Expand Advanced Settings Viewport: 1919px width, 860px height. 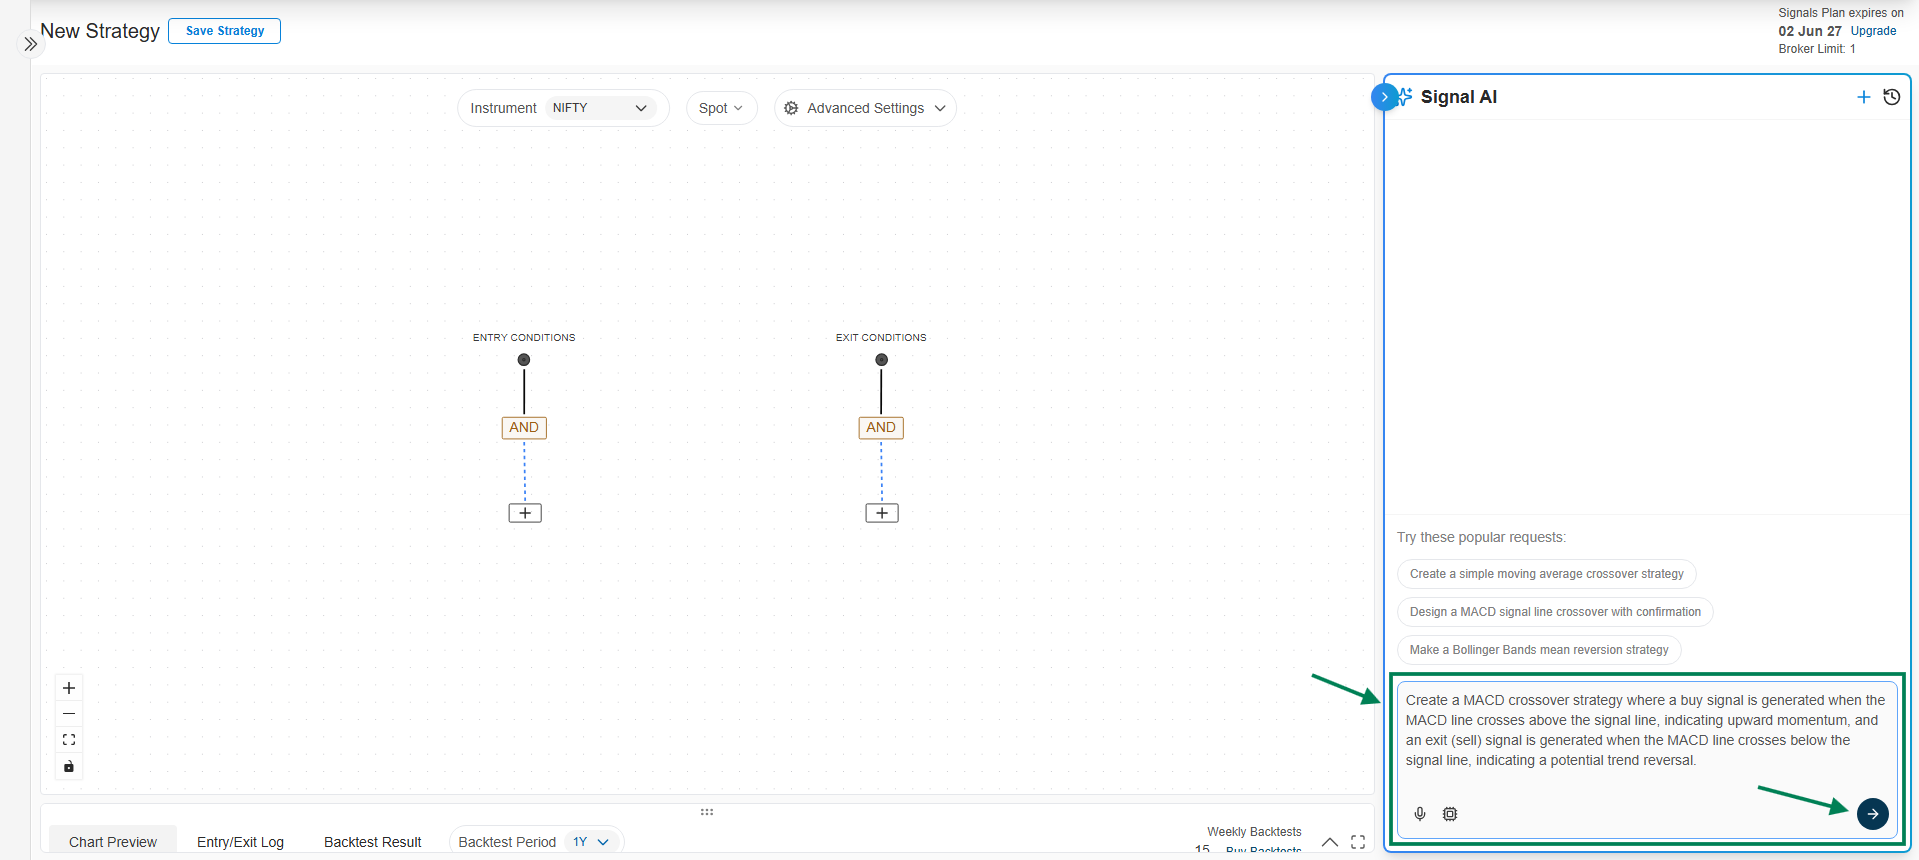(865, 108)
